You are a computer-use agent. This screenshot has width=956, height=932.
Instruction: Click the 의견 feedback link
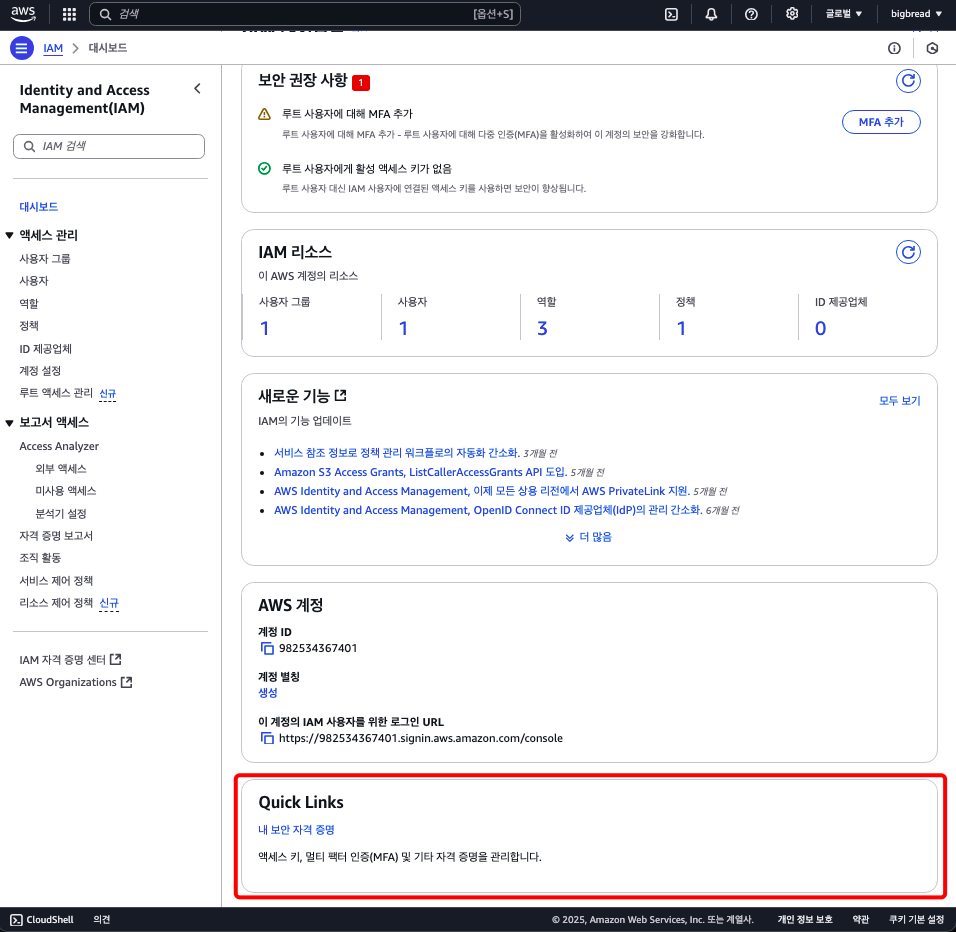pyautogui.click(x=102, y=919)
